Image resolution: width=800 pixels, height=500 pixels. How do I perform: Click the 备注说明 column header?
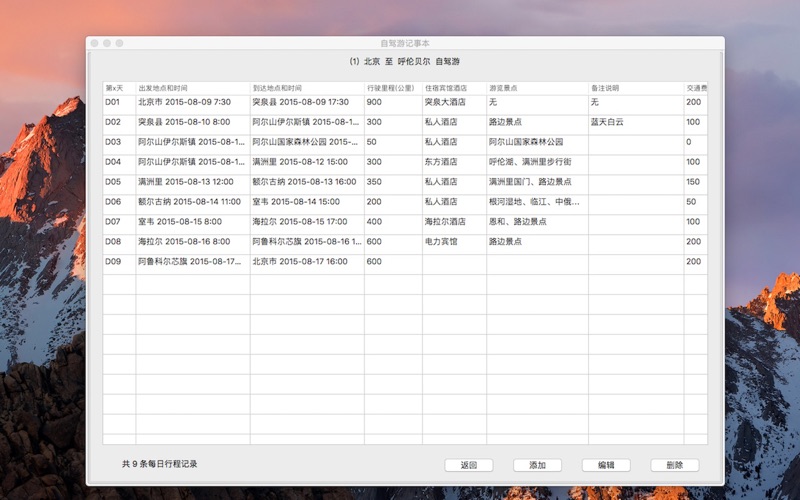coord(636,88)
